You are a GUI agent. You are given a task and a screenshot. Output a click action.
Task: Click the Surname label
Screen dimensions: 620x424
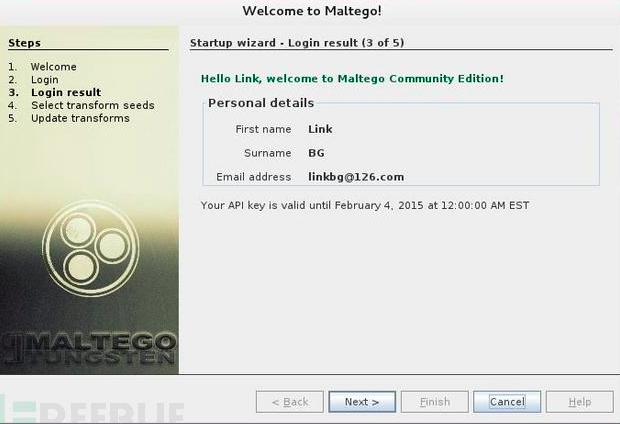pos(267,153)
